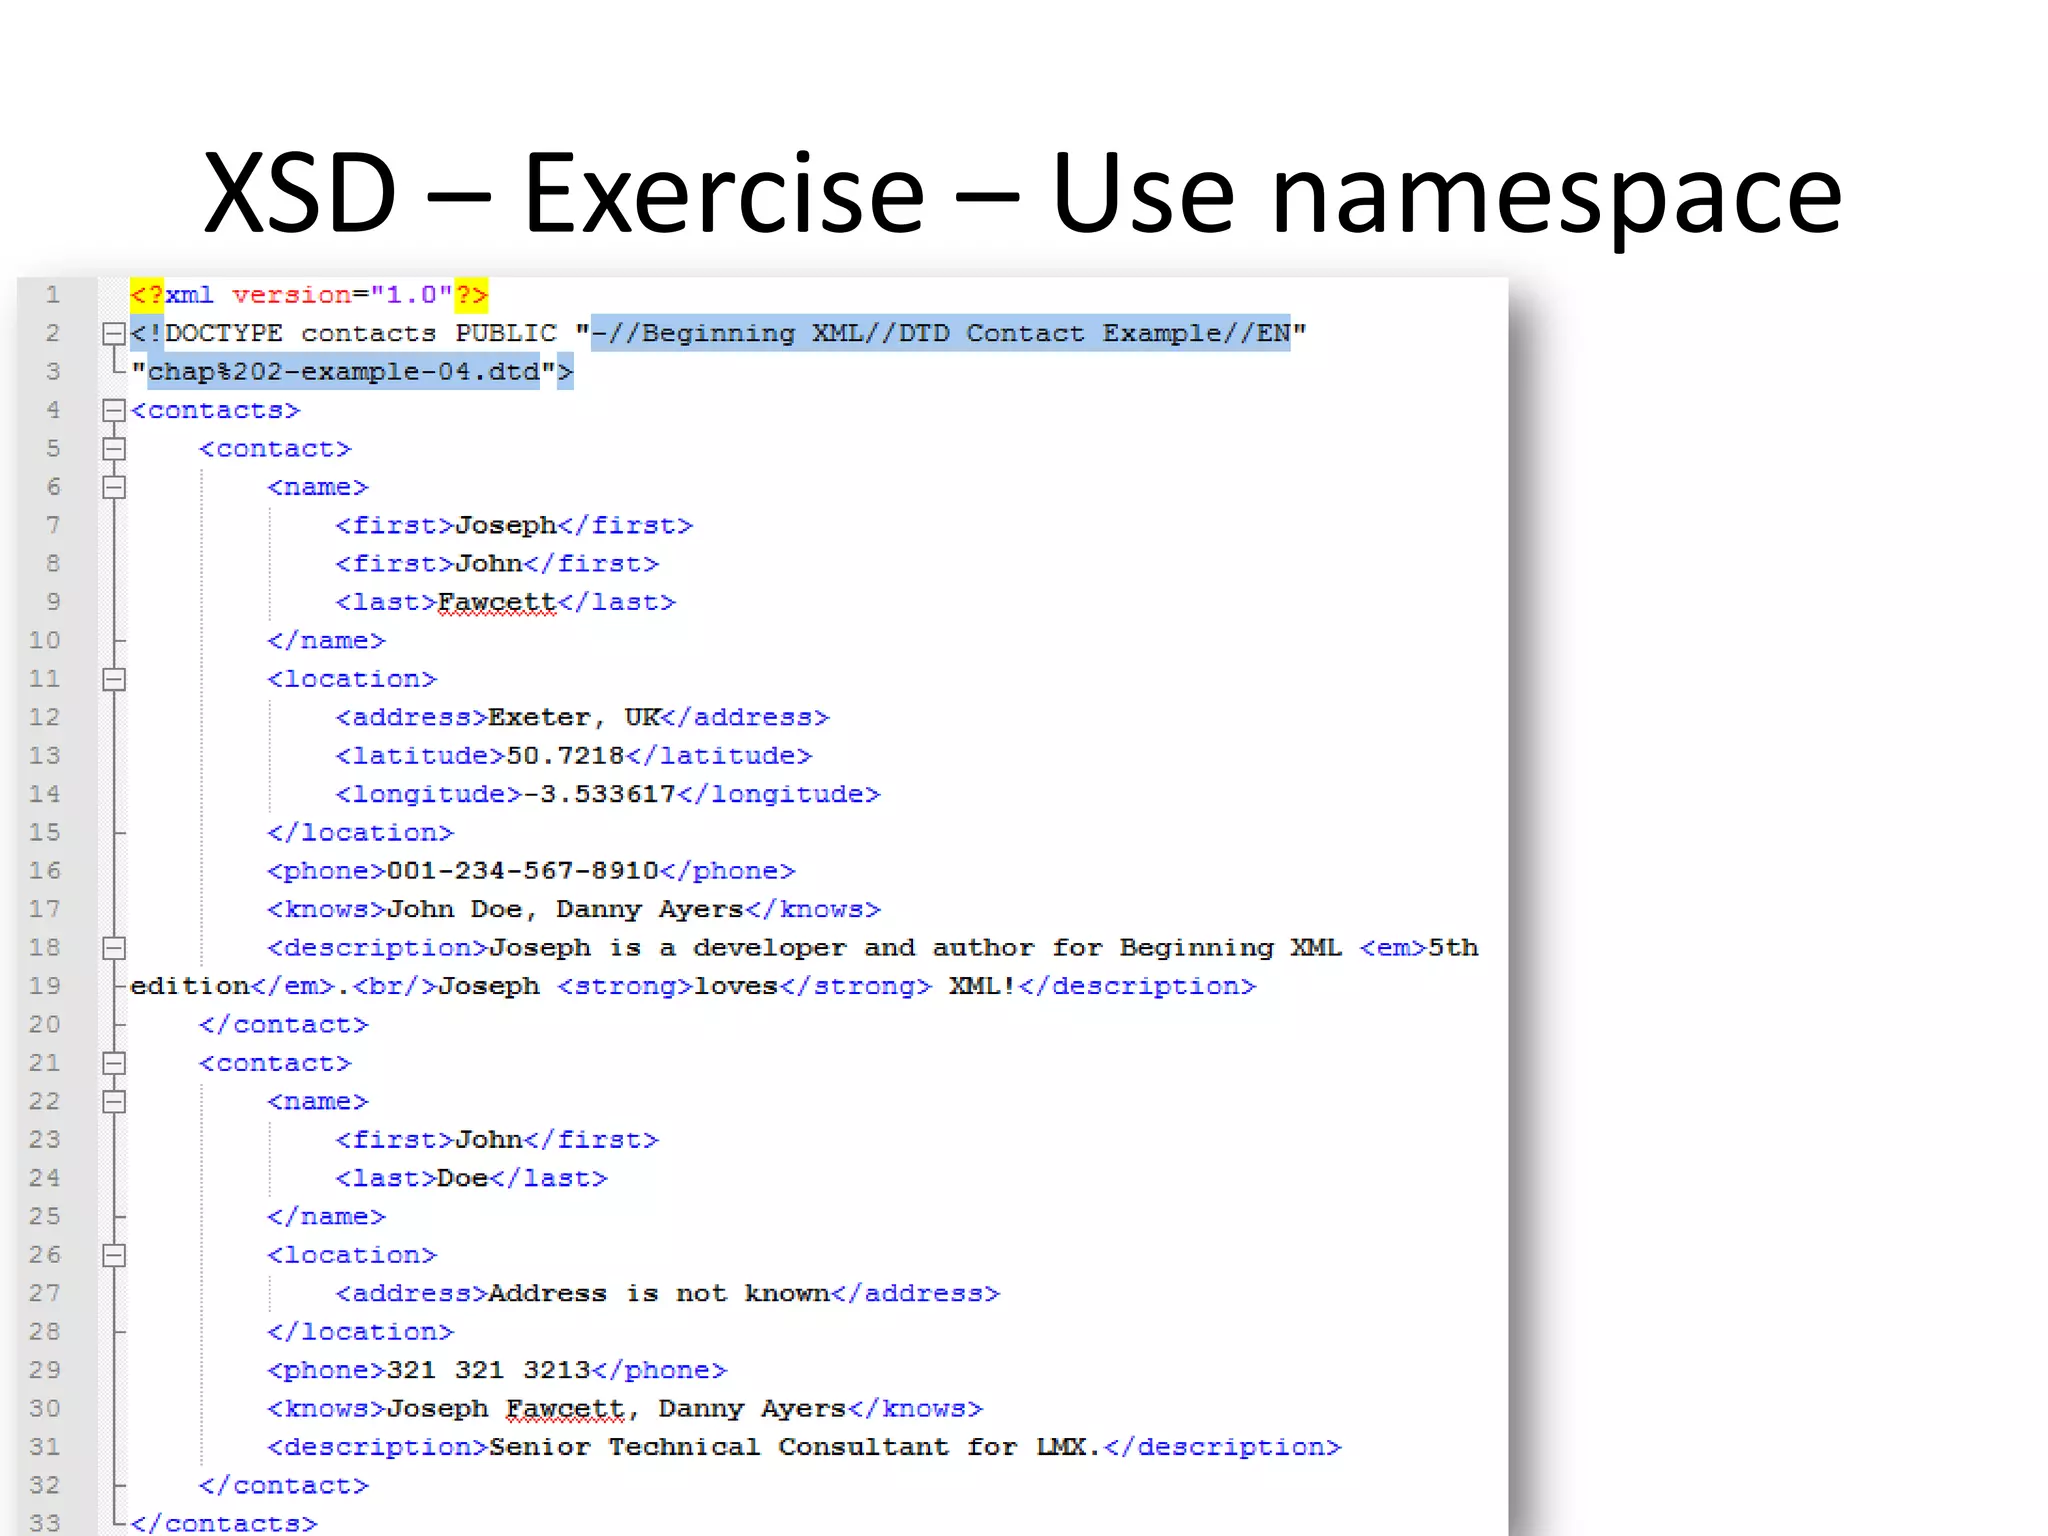2048x1536 pixels.
Task: Collapse the contacts fold on line 4
Action: [x=114, y=410]
